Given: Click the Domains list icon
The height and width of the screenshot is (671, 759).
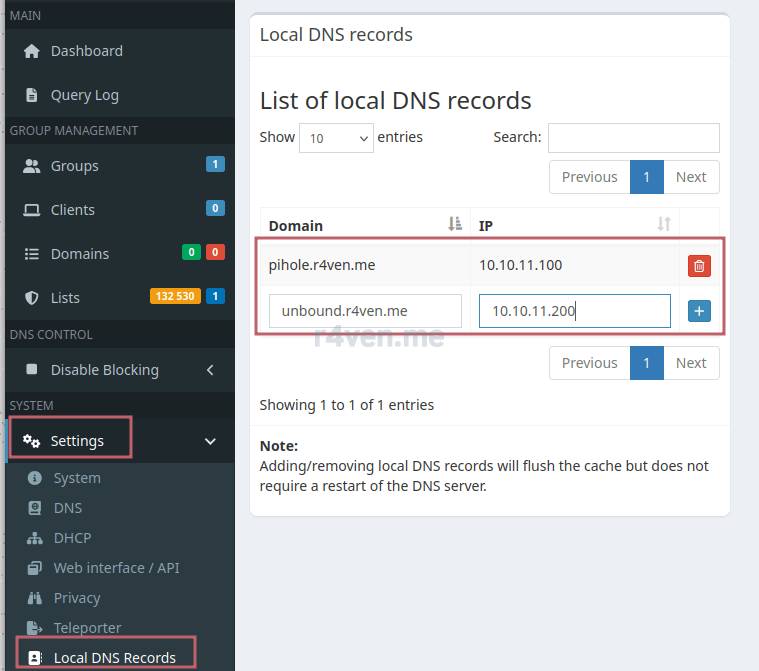Looking at the screenshot, I should point(32,254).
